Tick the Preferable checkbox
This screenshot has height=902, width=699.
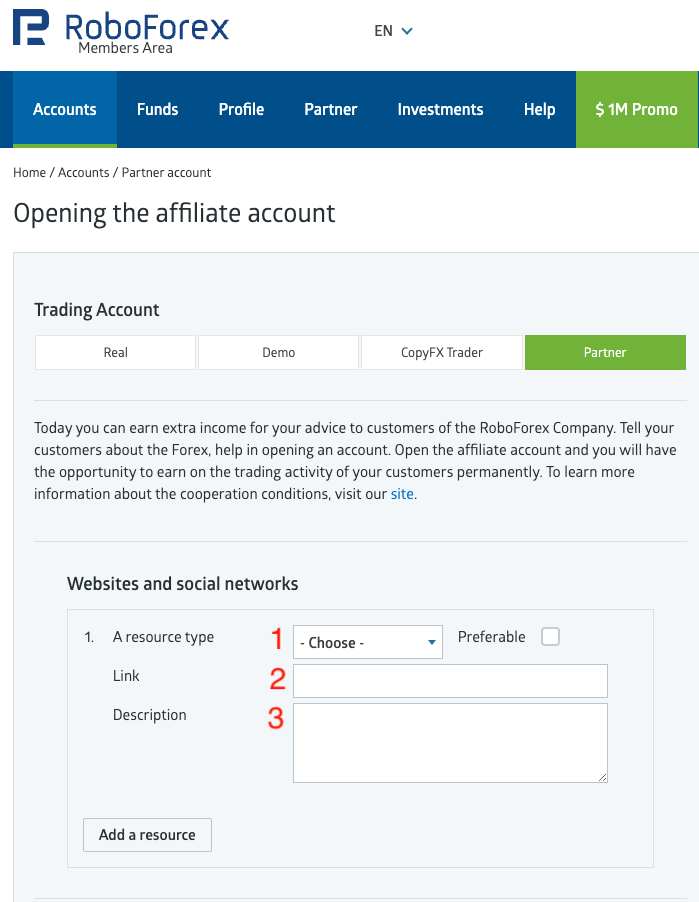coord(550,637)
